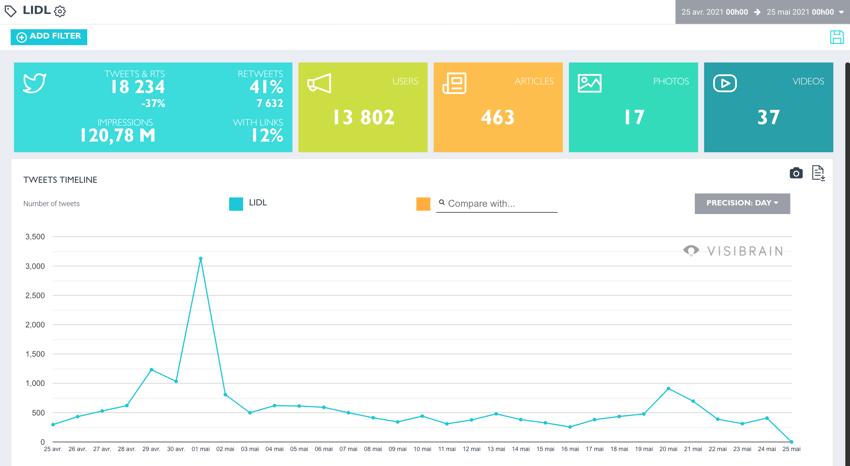Open LIDL topic settings gear
850x466 pixels.
point(60,11)
